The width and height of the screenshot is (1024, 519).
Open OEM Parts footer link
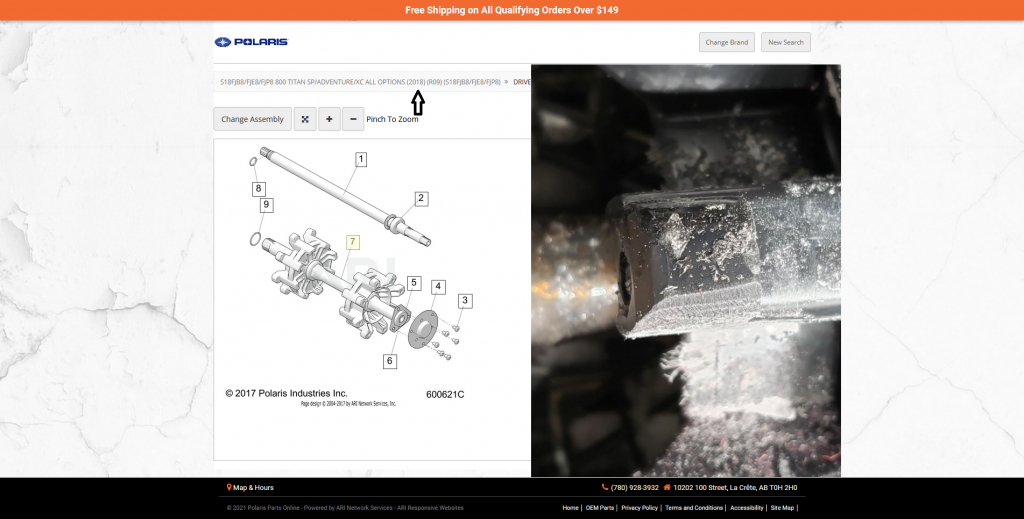click(x=600, y=508)
